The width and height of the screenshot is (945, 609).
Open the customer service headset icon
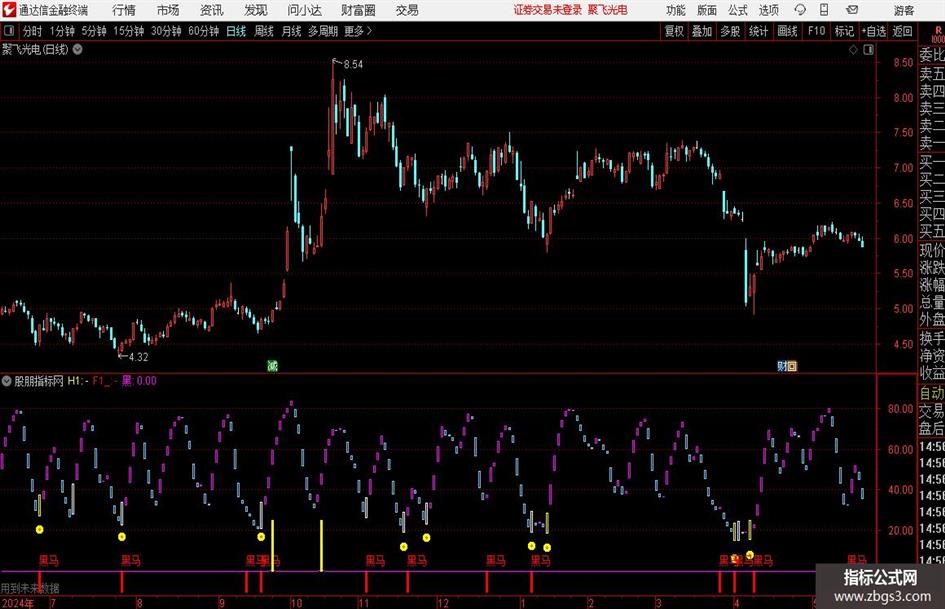(x=800, y=10)
